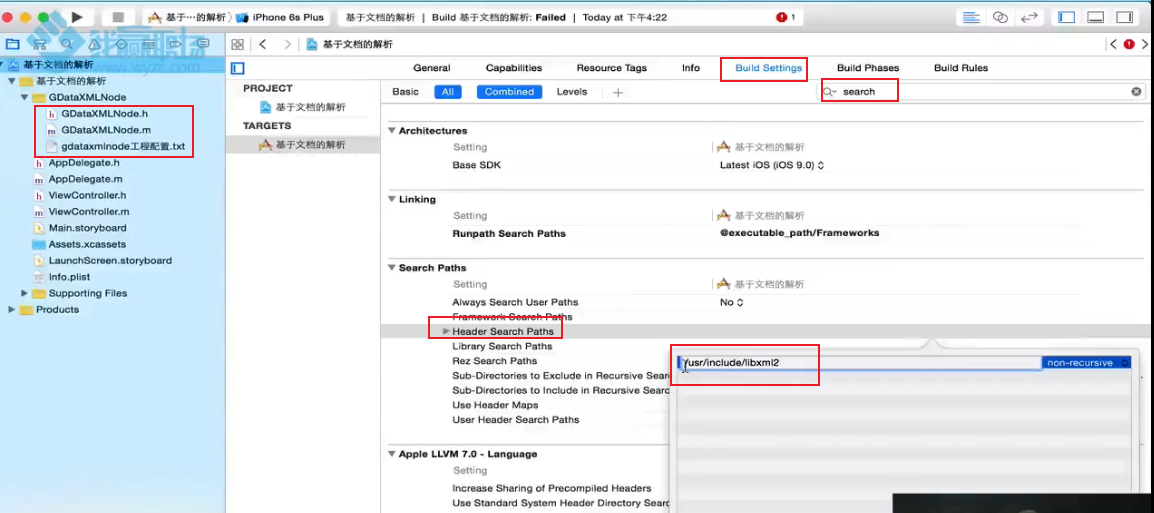Switch to the Info tab
This screenshot has height=513, width=1154.
click(x=690, y=68)
